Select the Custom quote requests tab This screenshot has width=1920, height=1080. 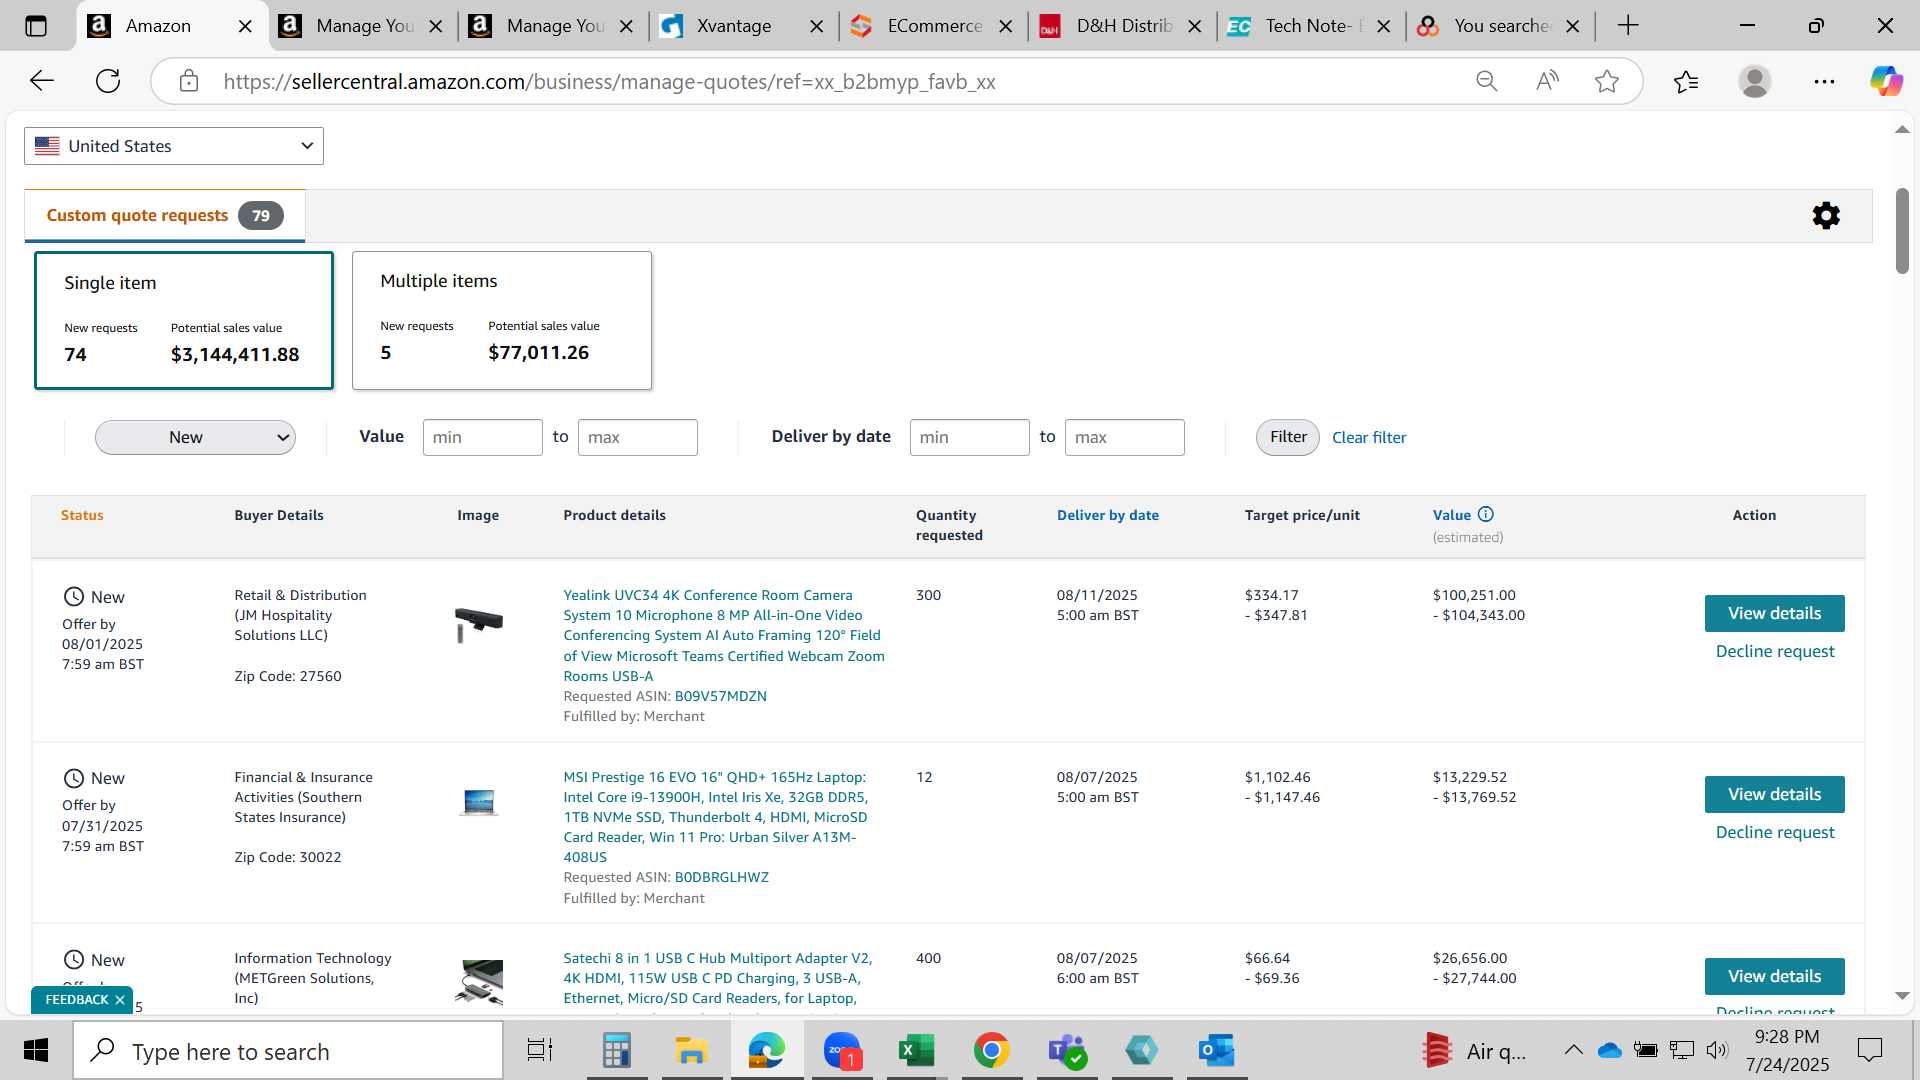point(164,216)
